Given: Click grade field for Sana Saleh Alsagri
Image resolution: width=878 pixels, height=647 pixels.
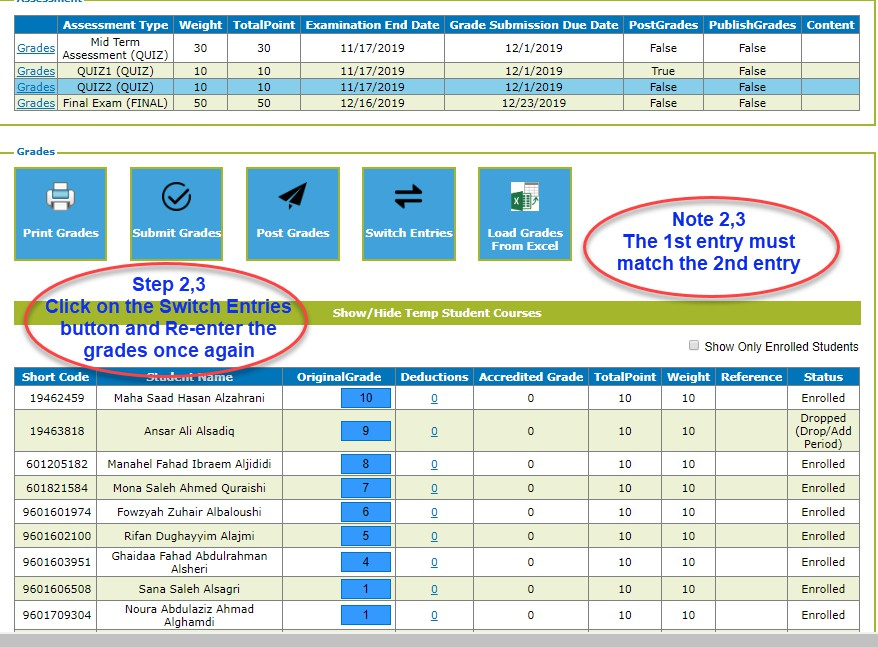Looking at the screenshot, I should pyautogui.click(x=366, y=589).
